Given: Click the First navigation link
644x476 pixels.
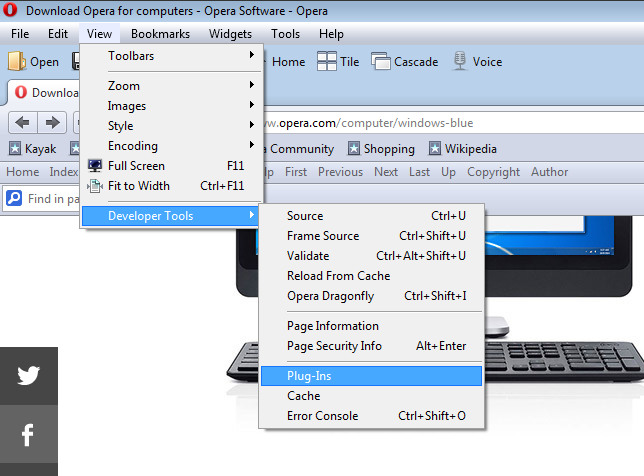Looking at the screenshot, I should pos(296,172).
